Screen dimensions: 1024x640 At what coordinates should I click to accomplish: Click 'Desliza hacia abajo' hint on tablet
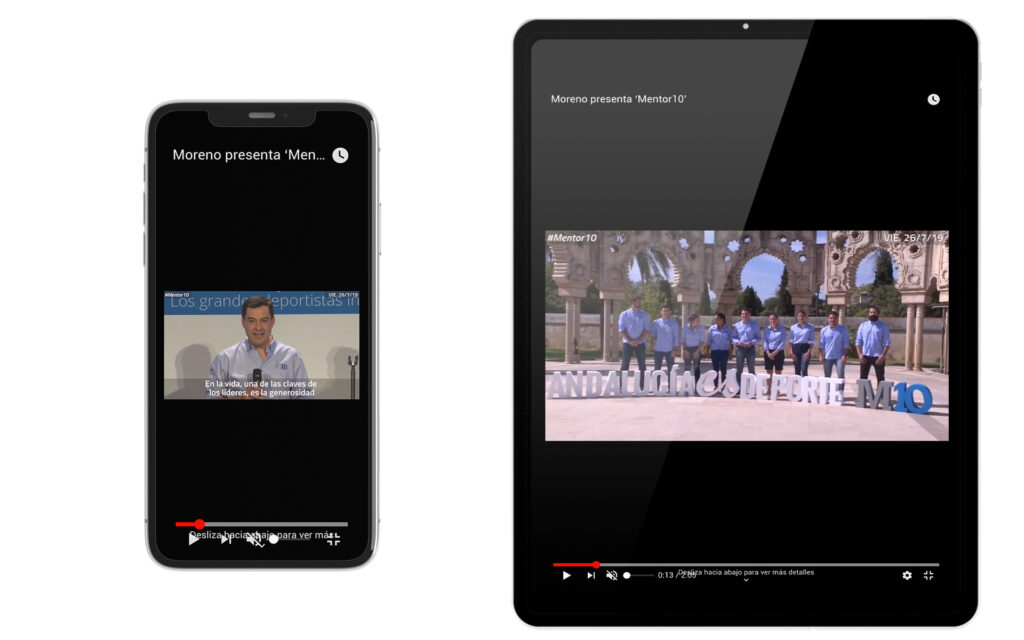click(746, 572)
